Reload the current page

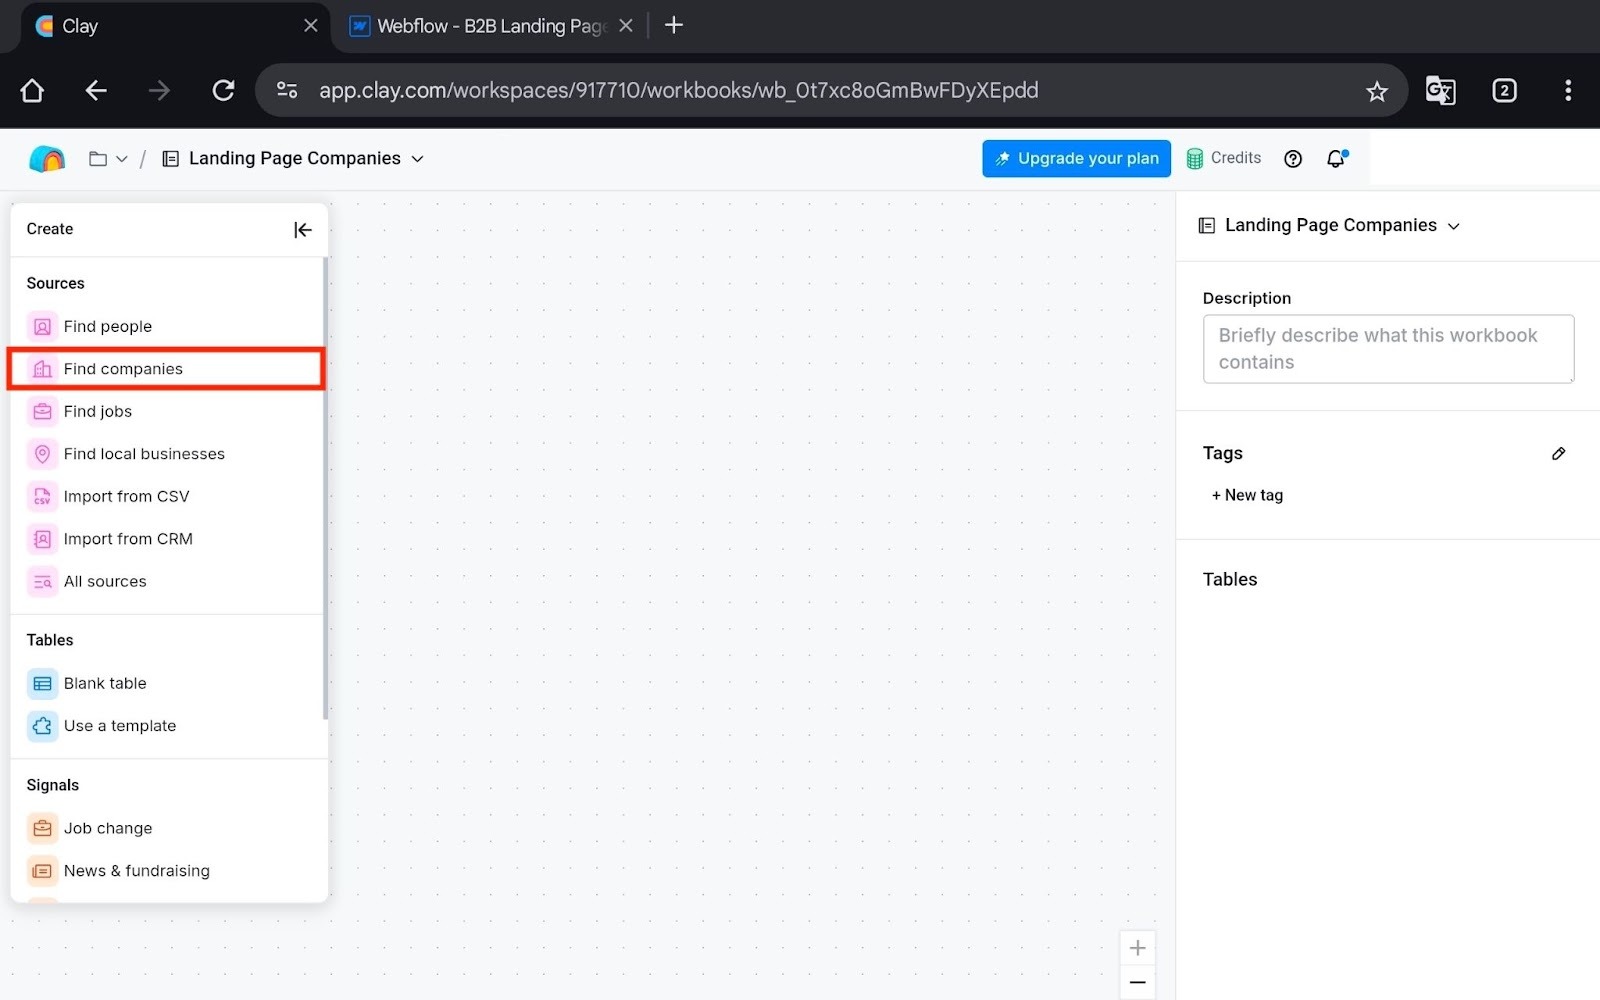coord(223,91)
